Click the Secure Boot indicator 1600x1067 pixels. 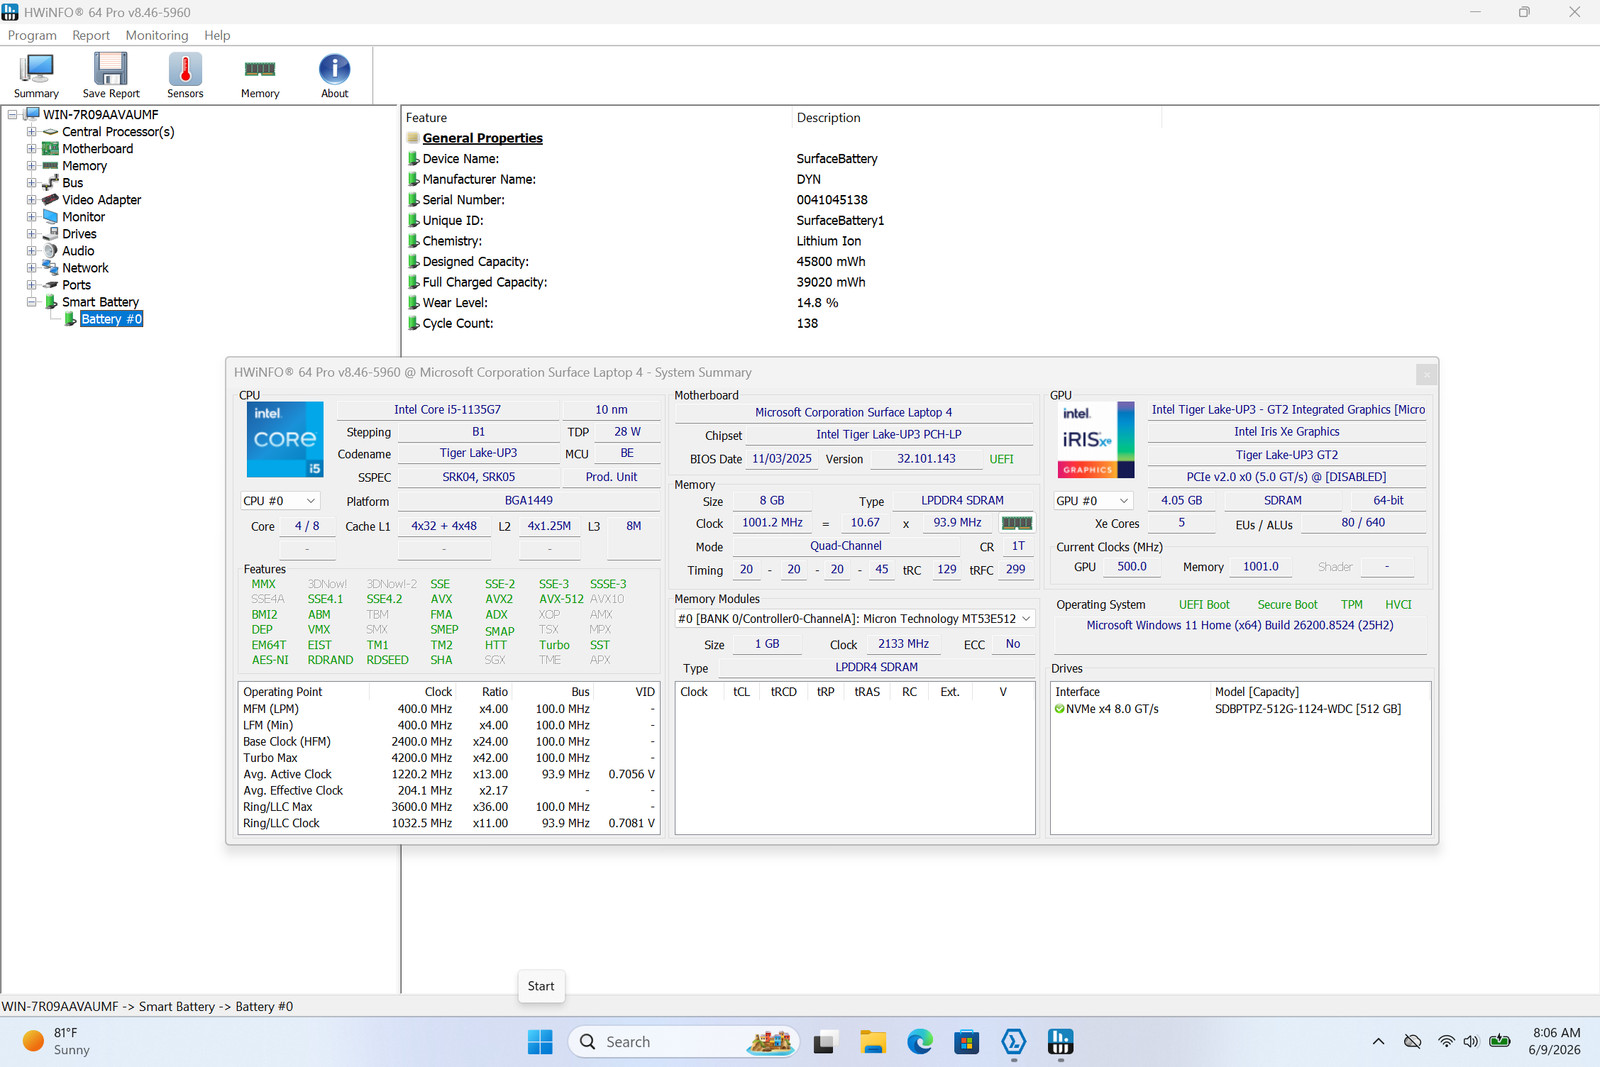(x=1287, y=605)
